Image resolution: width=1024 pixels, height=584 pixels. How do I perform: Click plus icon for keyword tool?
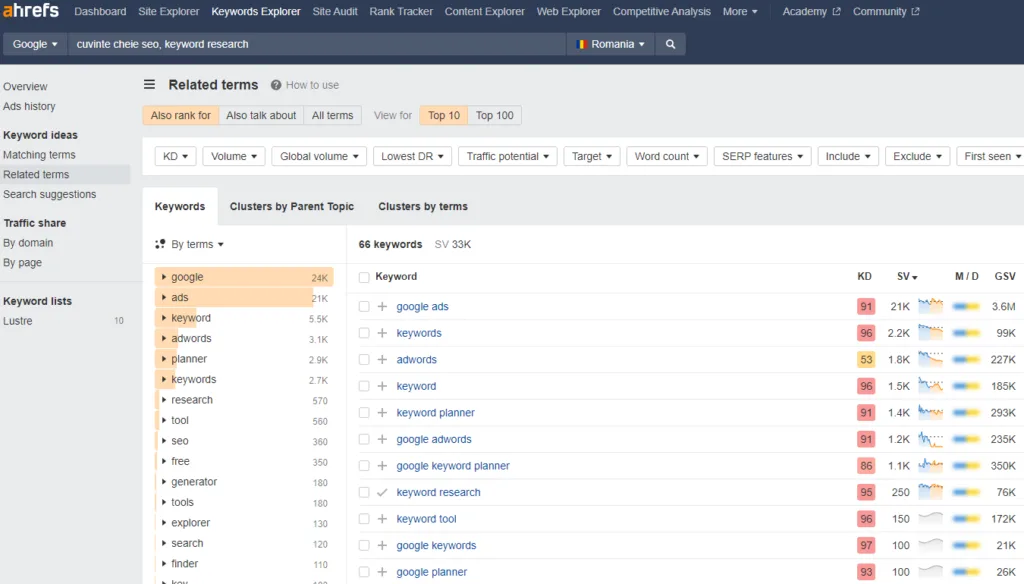(x=383, y=519)
